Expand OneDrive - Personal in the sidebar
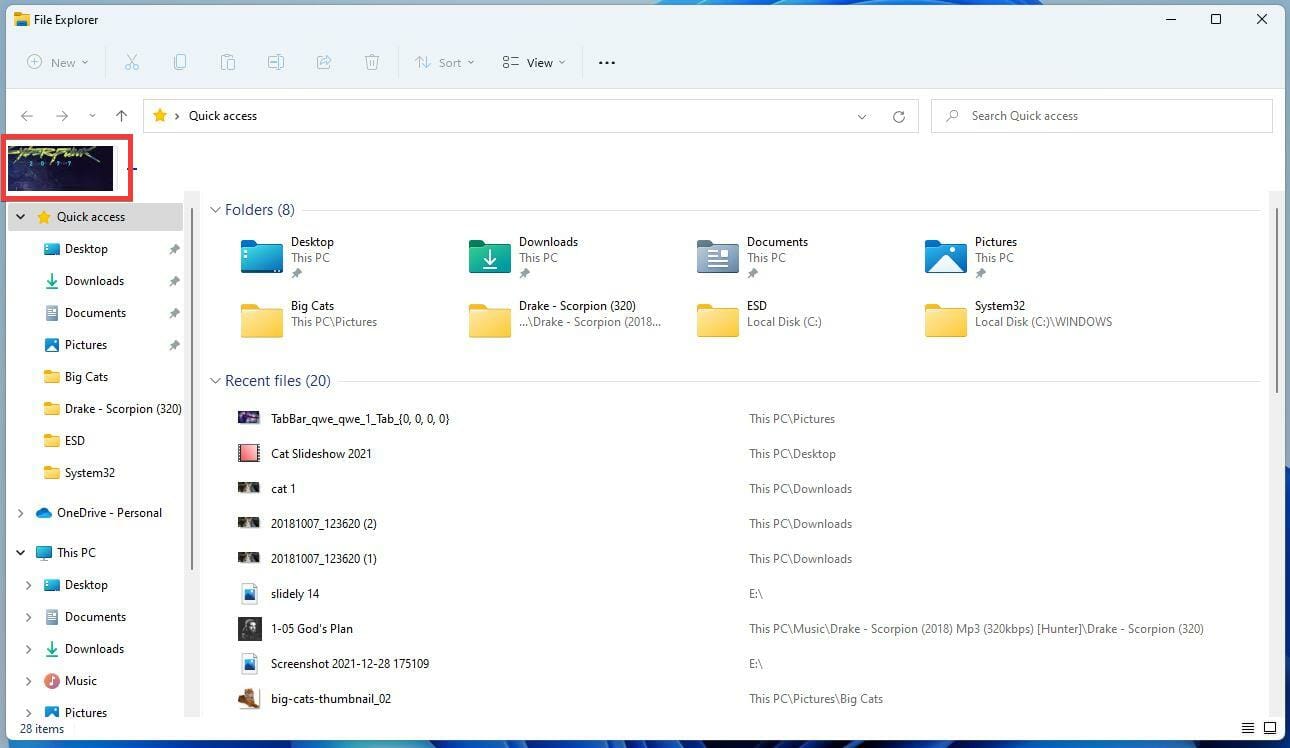The width and height of the screenshot is (1290, 748). (21, 512)
